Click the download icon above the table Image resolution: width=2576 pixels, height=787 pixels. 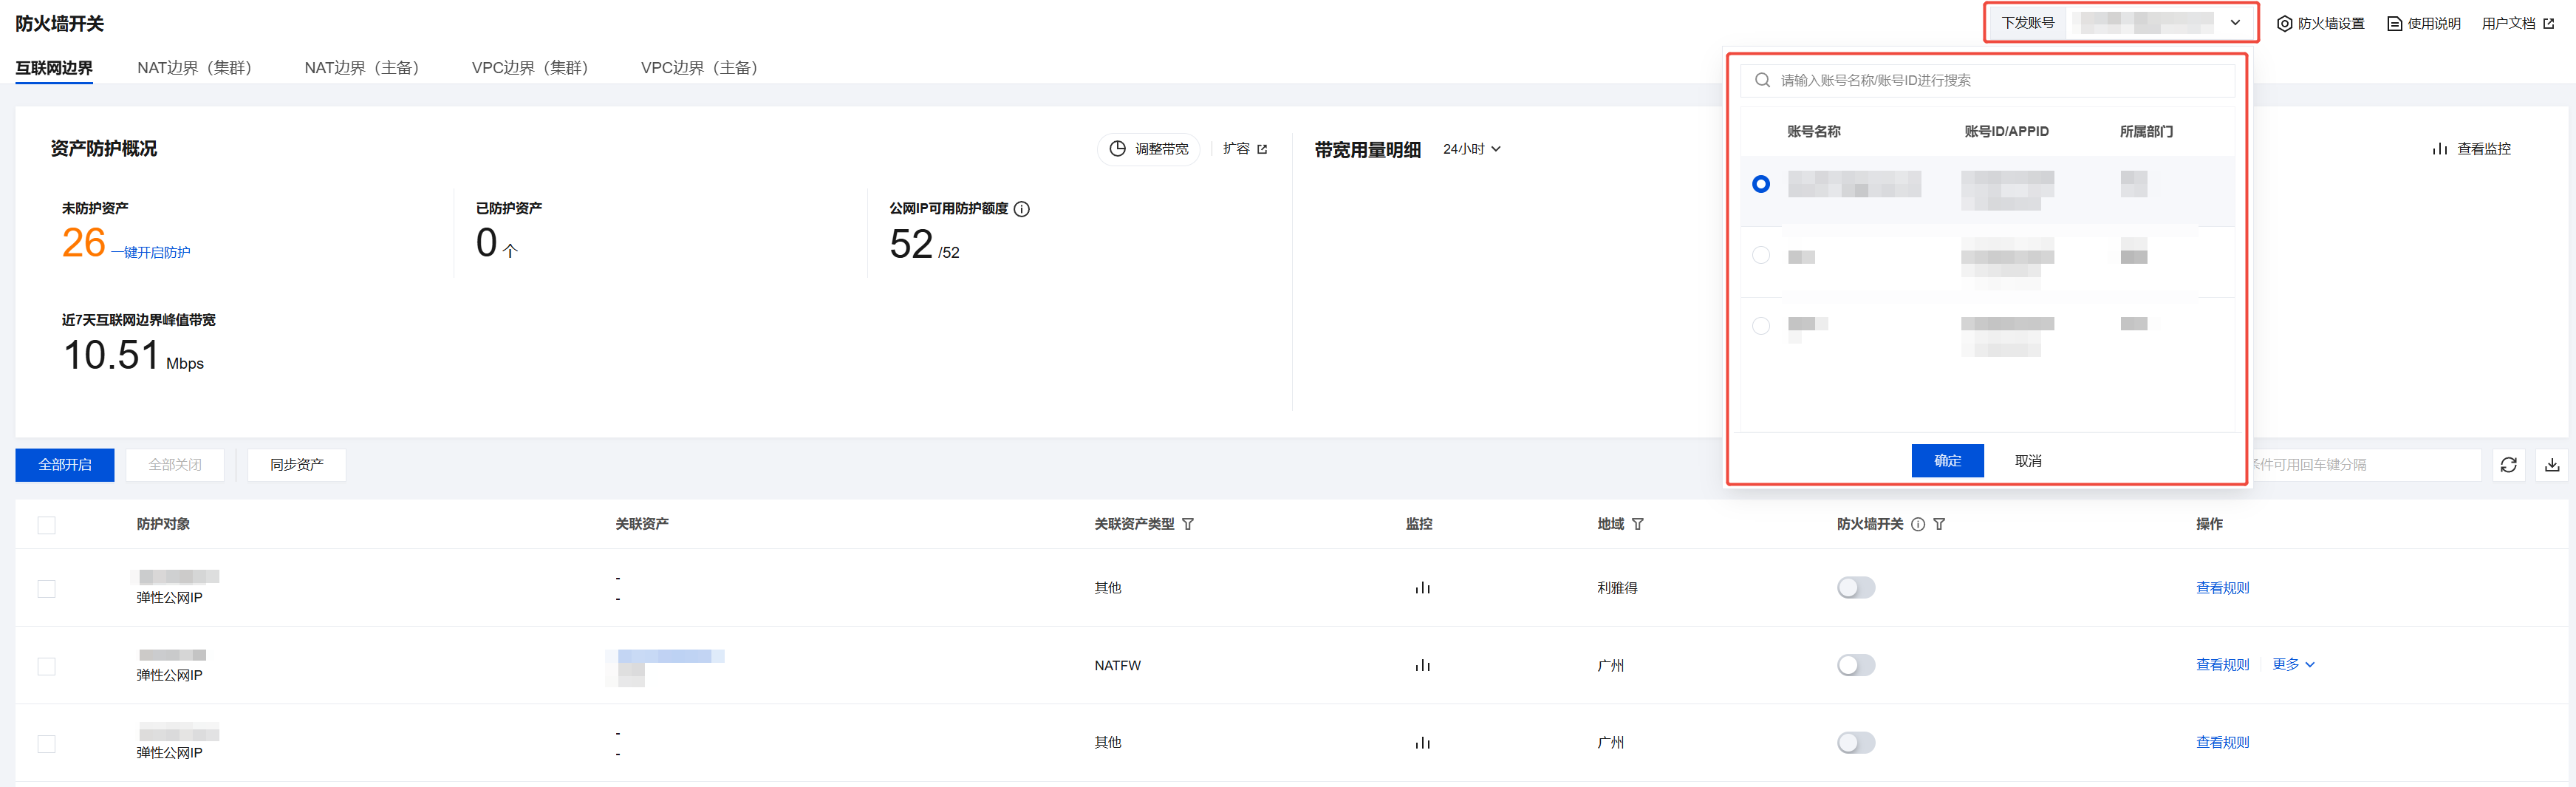coord(2552,465)
